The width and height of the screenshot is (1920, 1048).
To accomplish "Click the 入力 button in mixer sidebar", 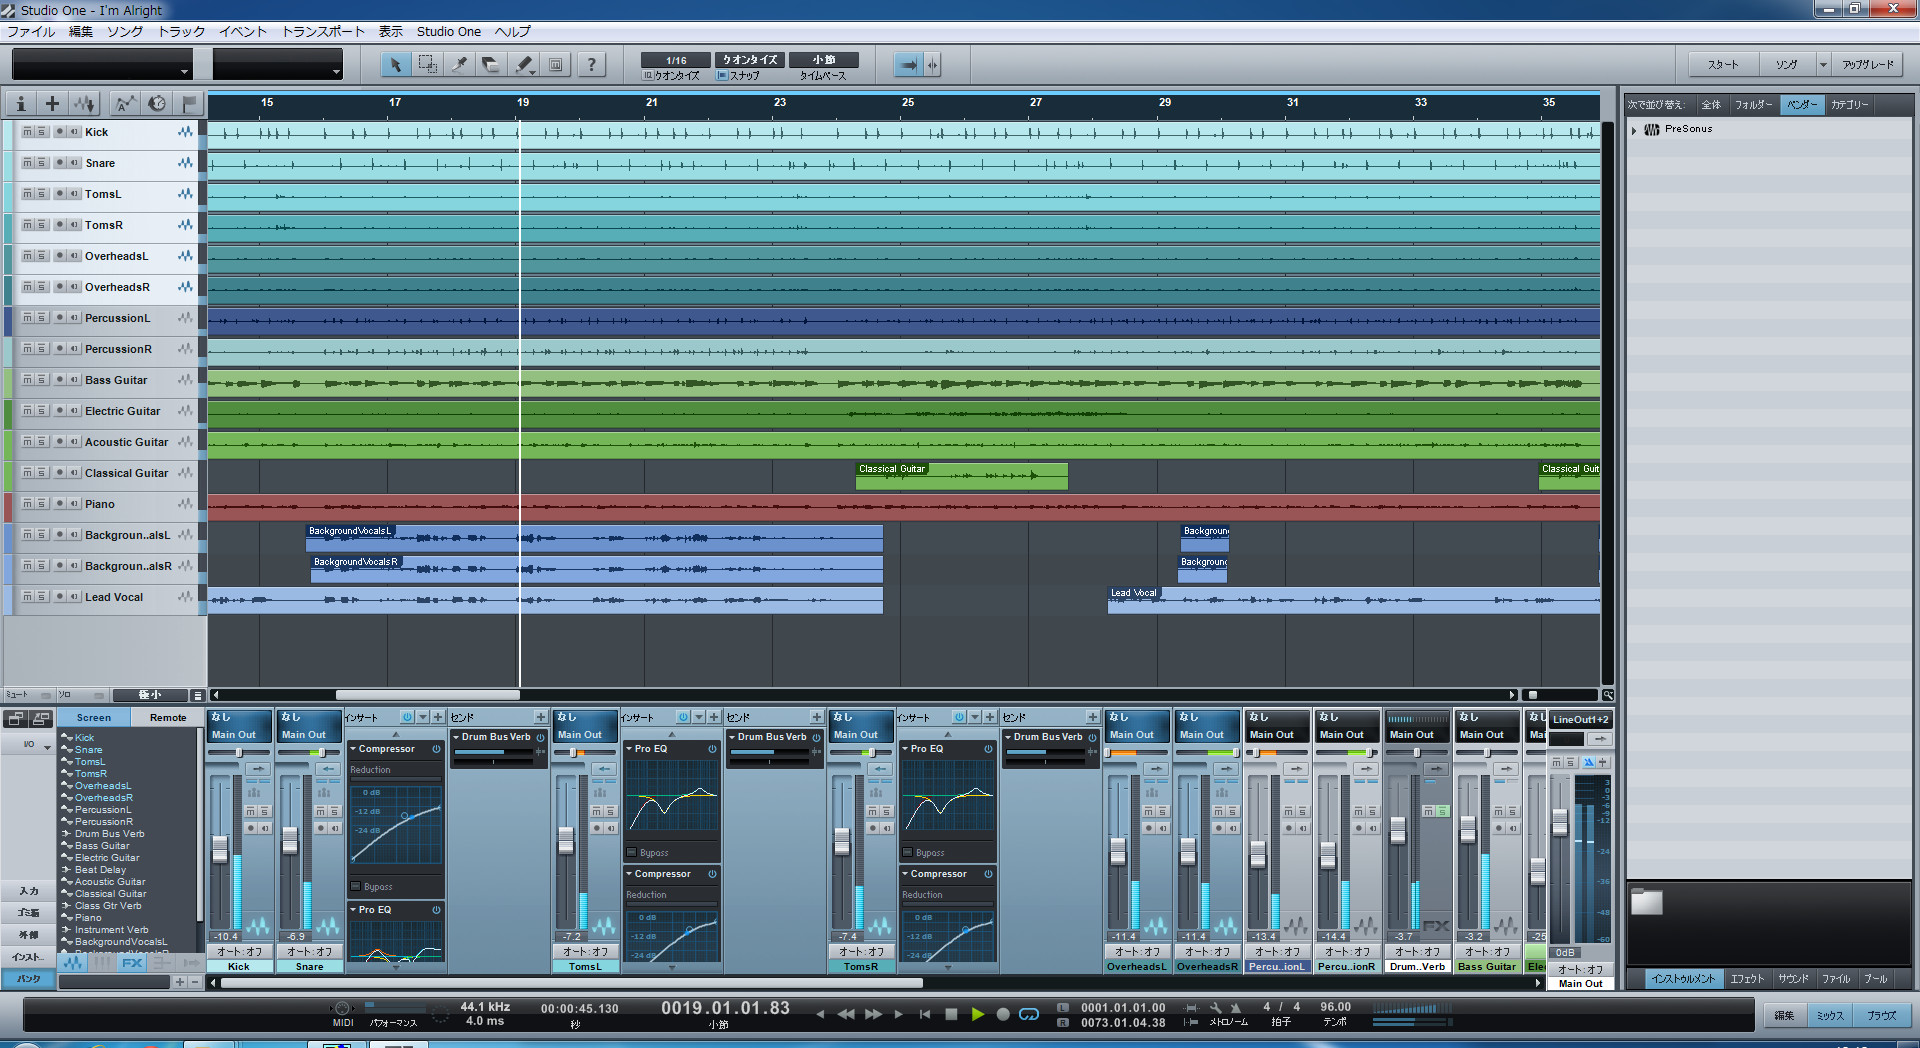I will (29, 891).
